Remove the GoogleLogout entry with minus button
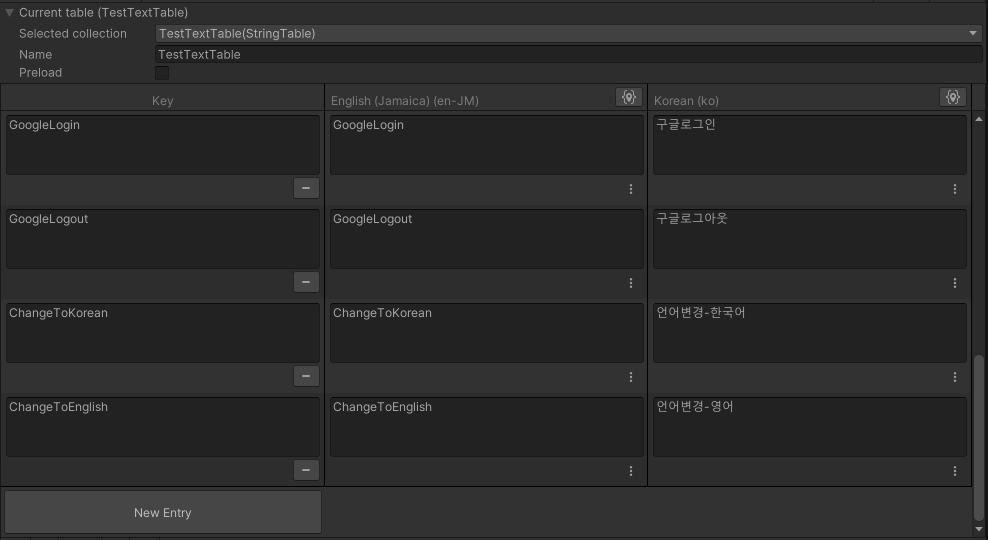Screen dimensions: 988x540 [306, 282]
